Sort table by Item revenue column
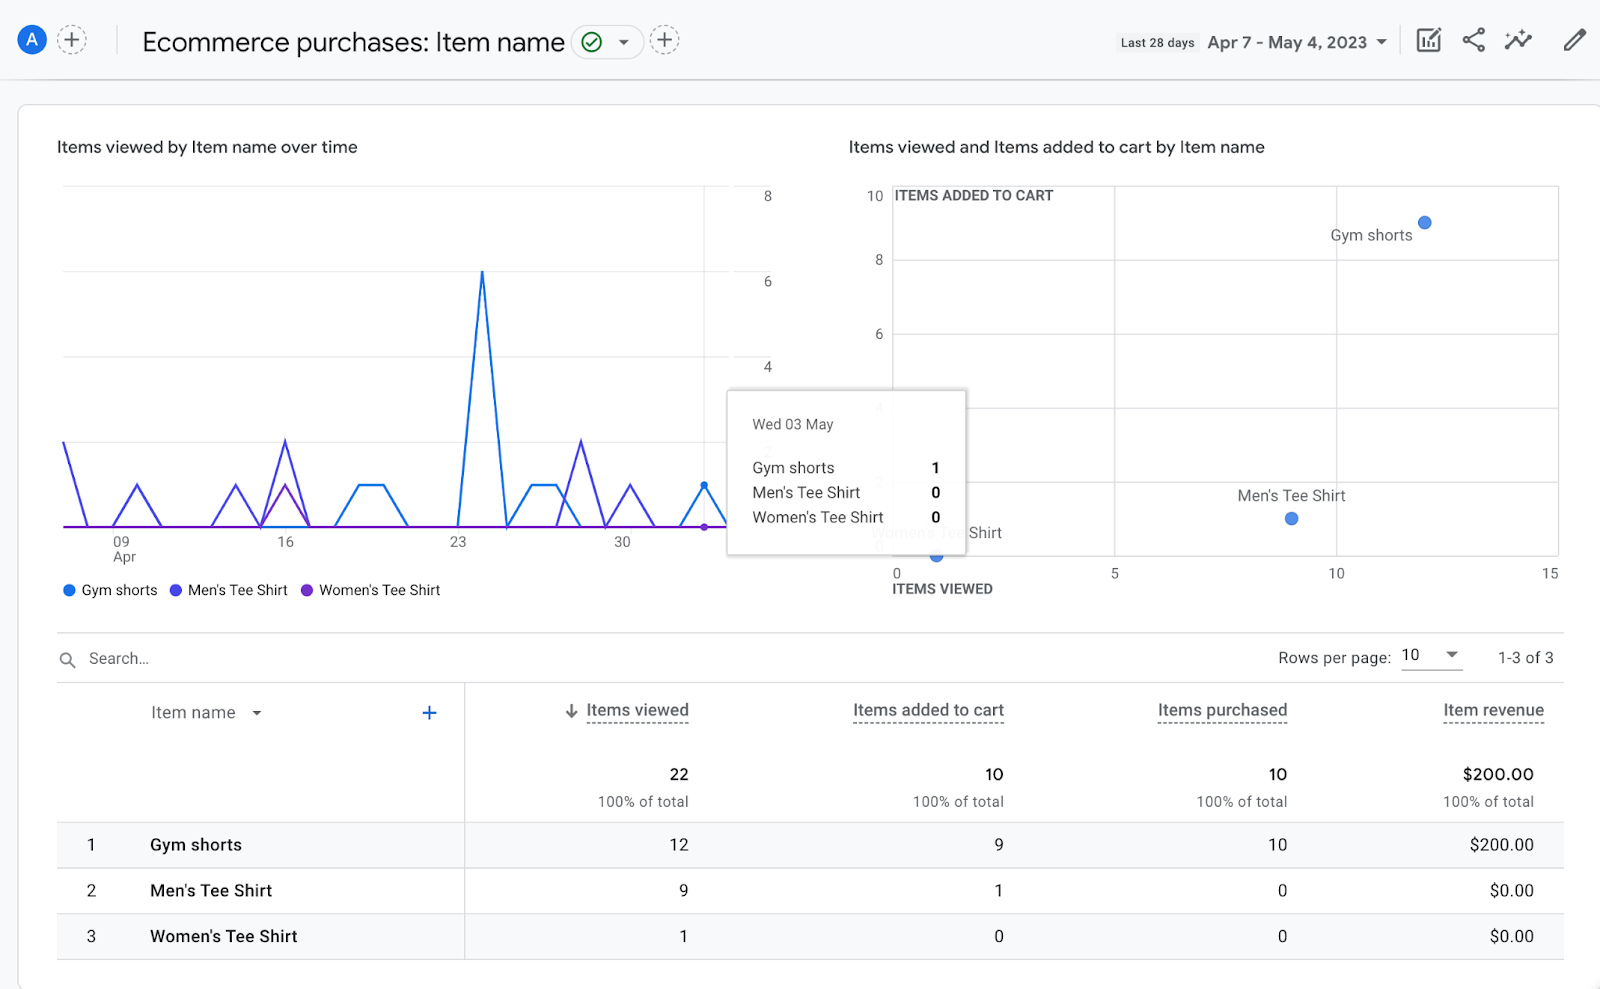Image resolution: width=1600 pixels, height=989 pixels. point(1493,711)
